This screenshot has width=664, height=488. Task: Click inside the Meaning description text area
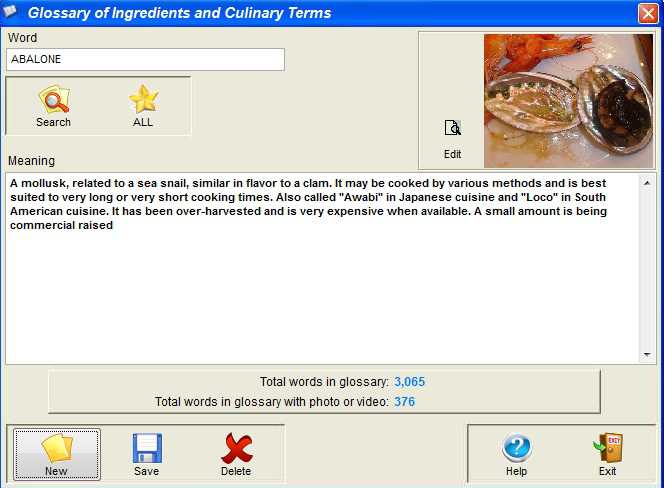322,268
